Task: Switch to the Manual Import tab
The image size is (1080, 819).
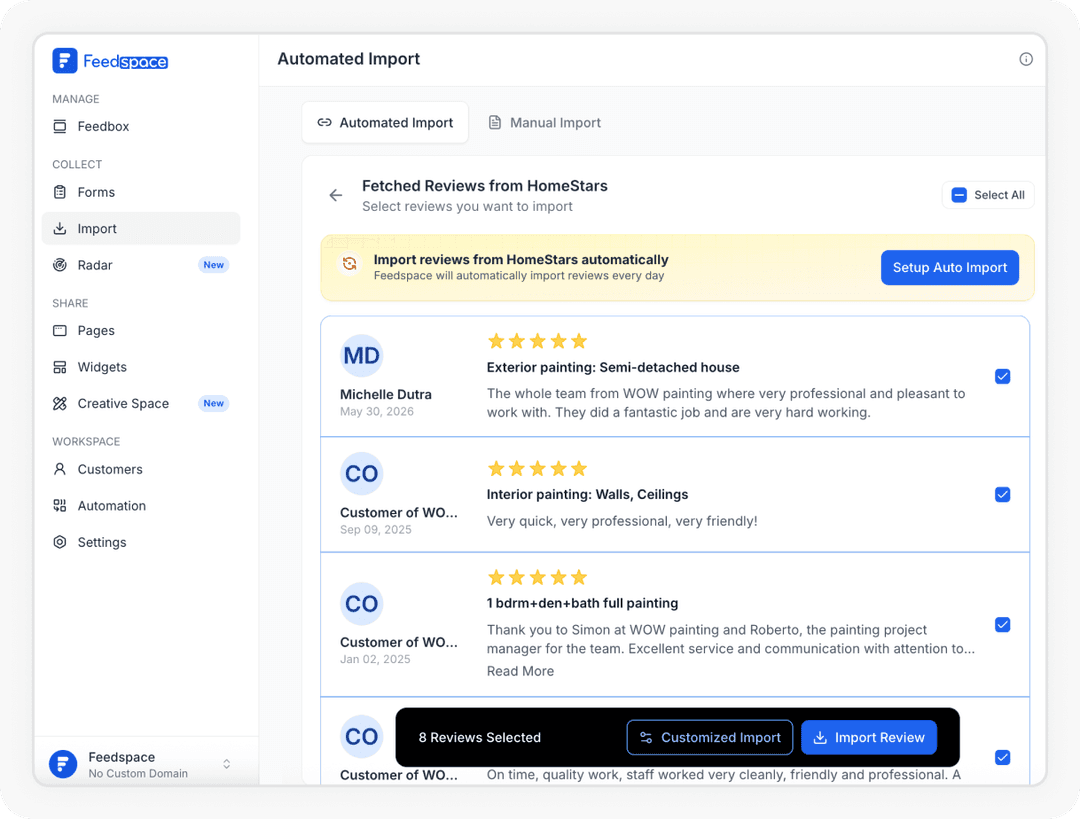Action: click(x=544, y=123)
